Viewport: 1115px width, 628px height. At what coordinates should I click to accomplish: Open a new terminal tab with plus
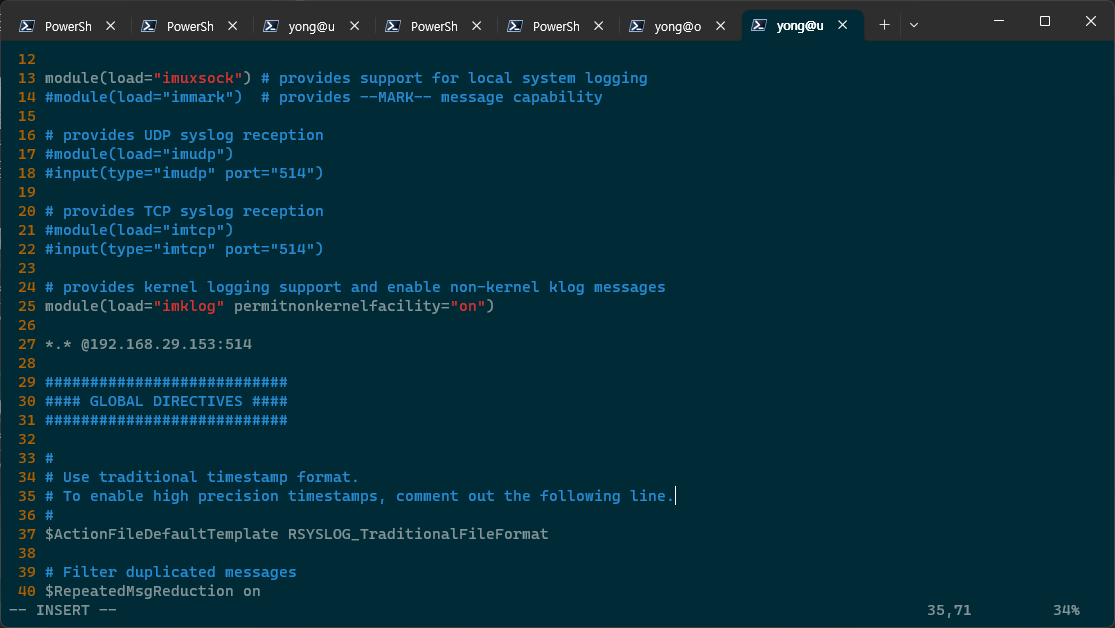tap(885, 25)
